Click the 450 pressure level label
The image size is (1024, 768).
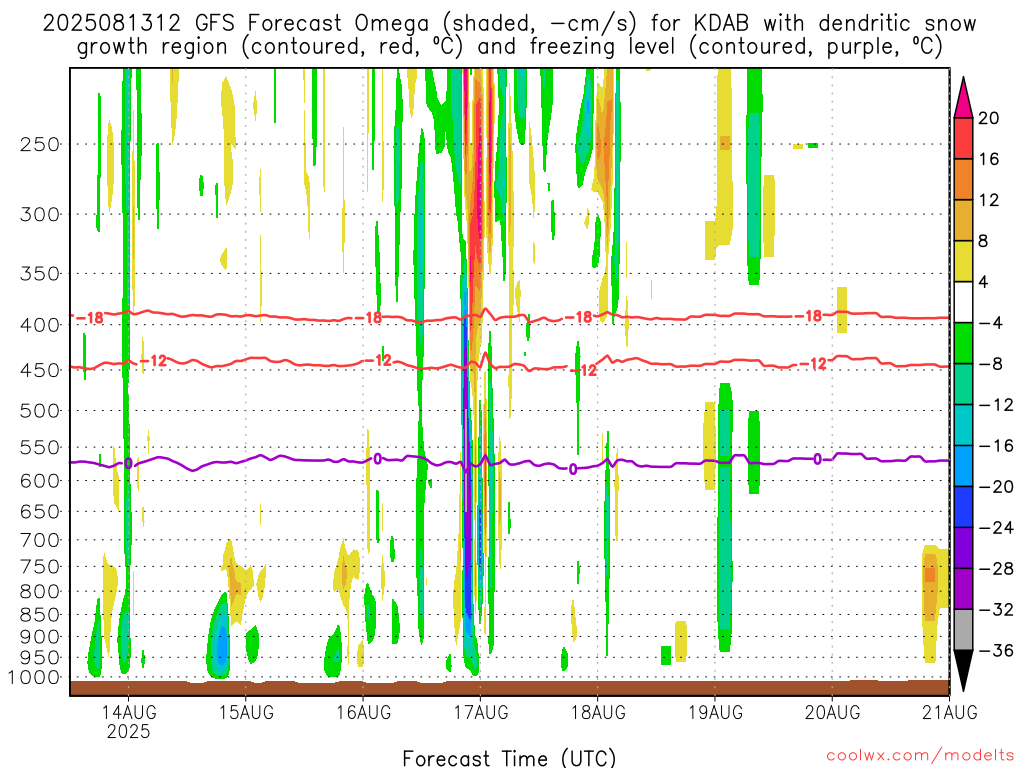click(x=40, y=370)
